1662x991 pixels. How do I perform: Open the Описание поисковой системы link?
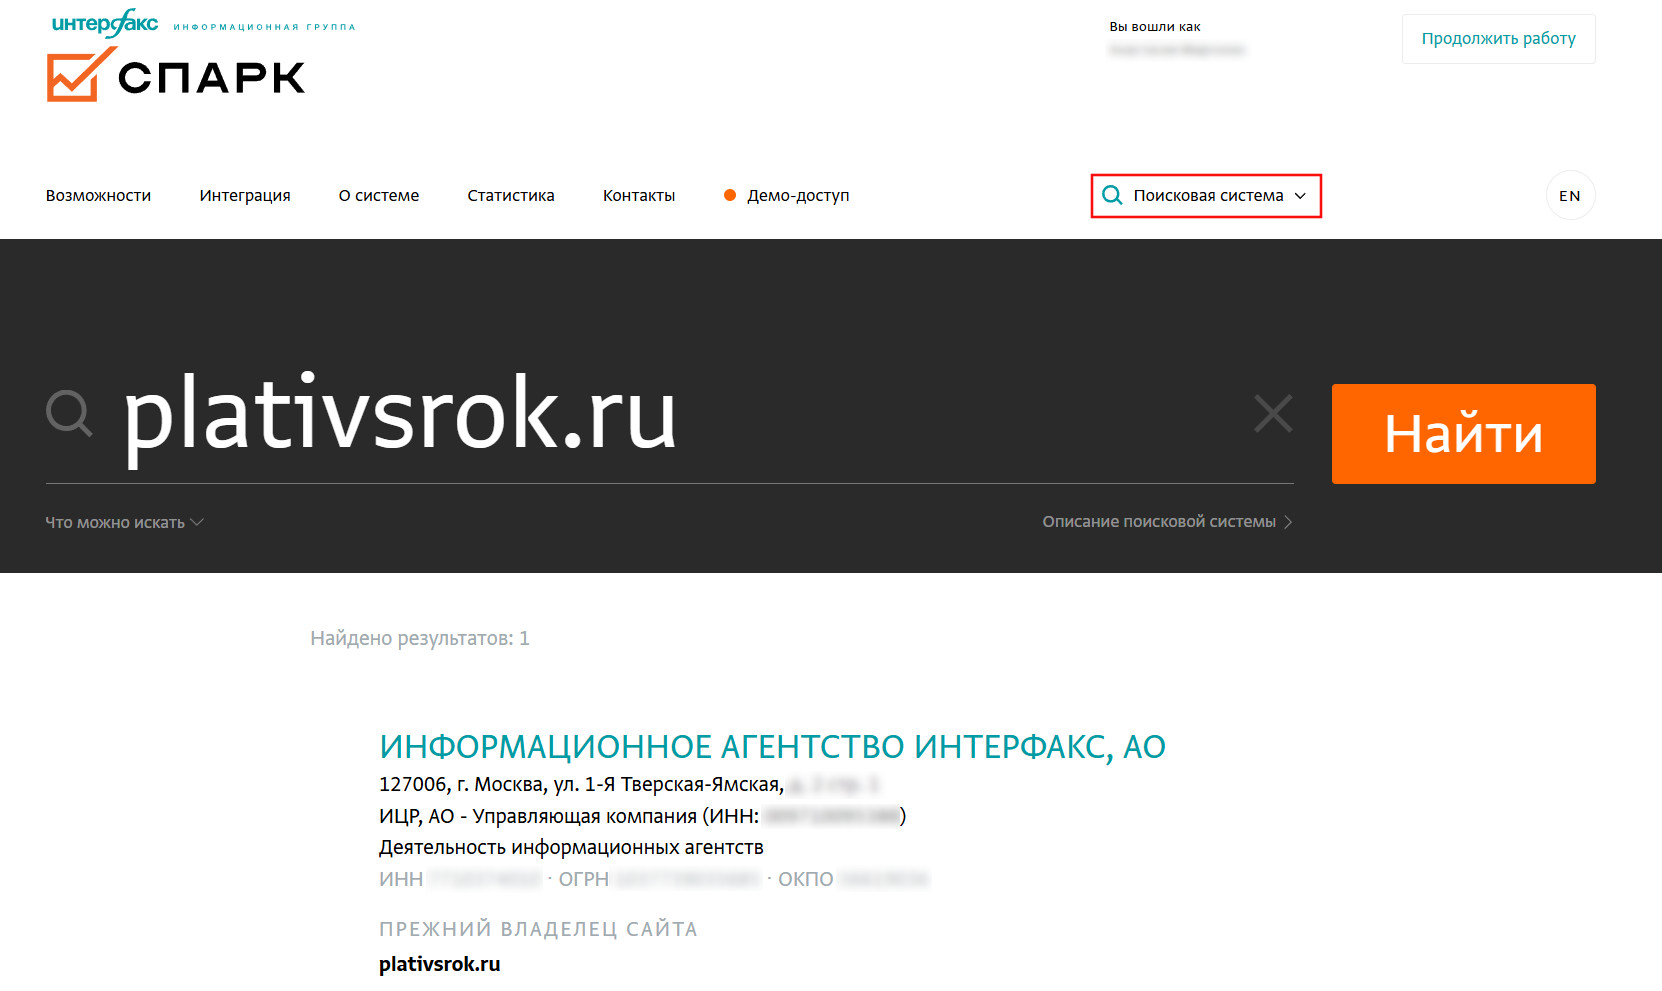[1166, 522]
